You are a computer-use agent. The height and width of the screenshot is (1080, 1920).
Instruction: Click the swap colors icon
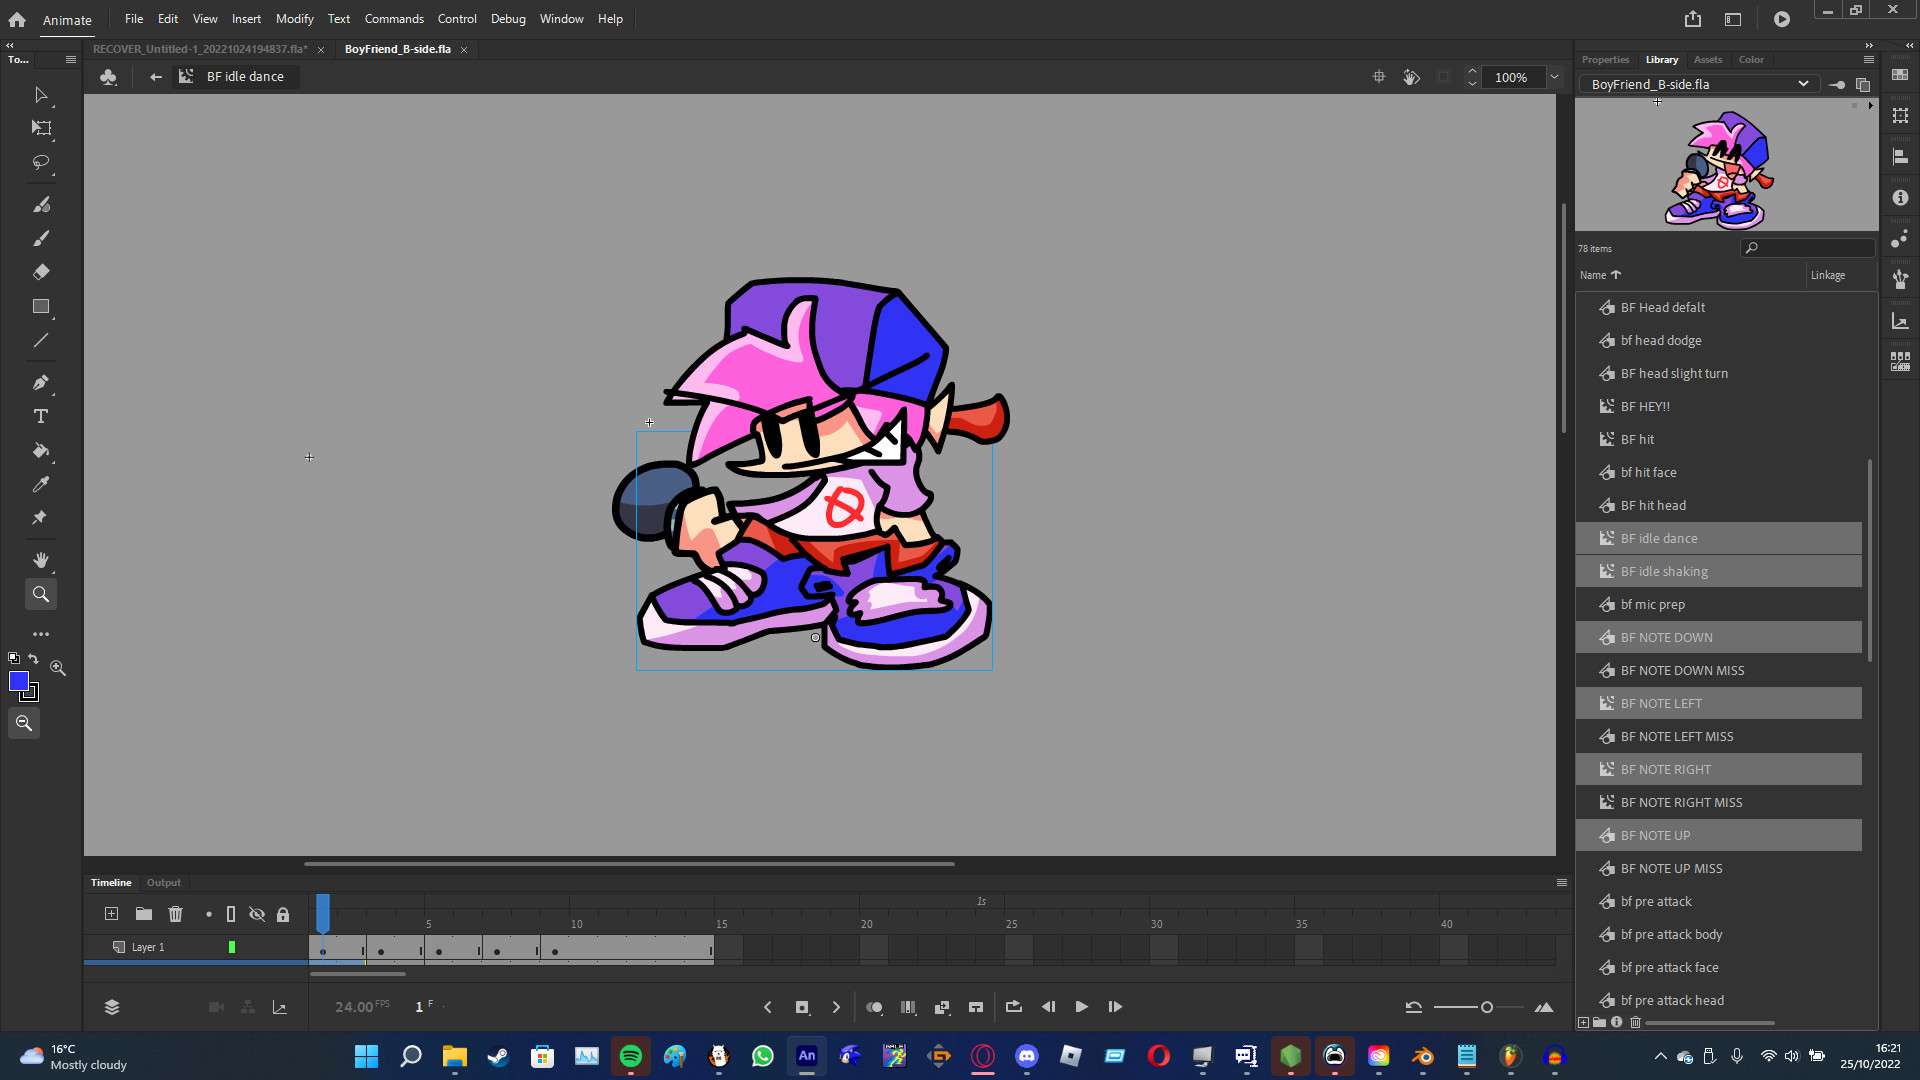[x=33, y=658]
